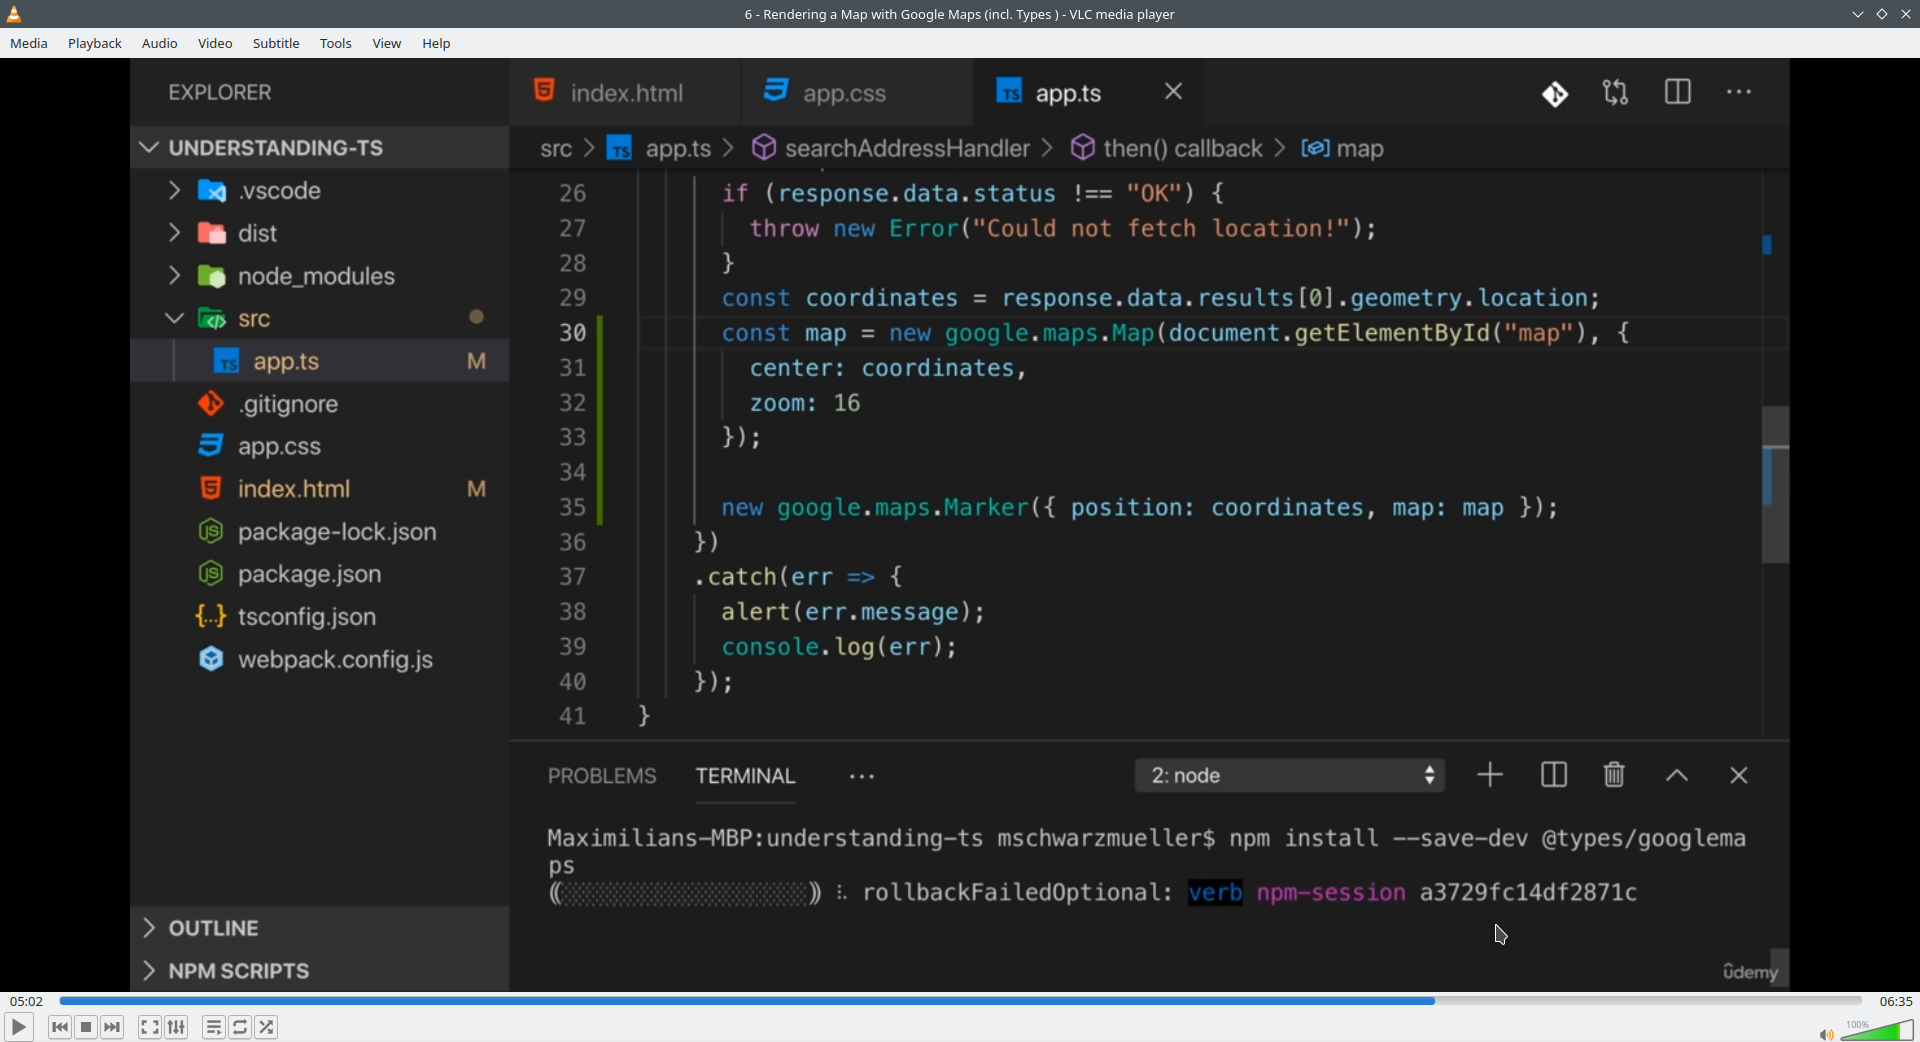Open the '2: node' terminal dropdown
1920x1042 pixels.
coord(1289,775)
